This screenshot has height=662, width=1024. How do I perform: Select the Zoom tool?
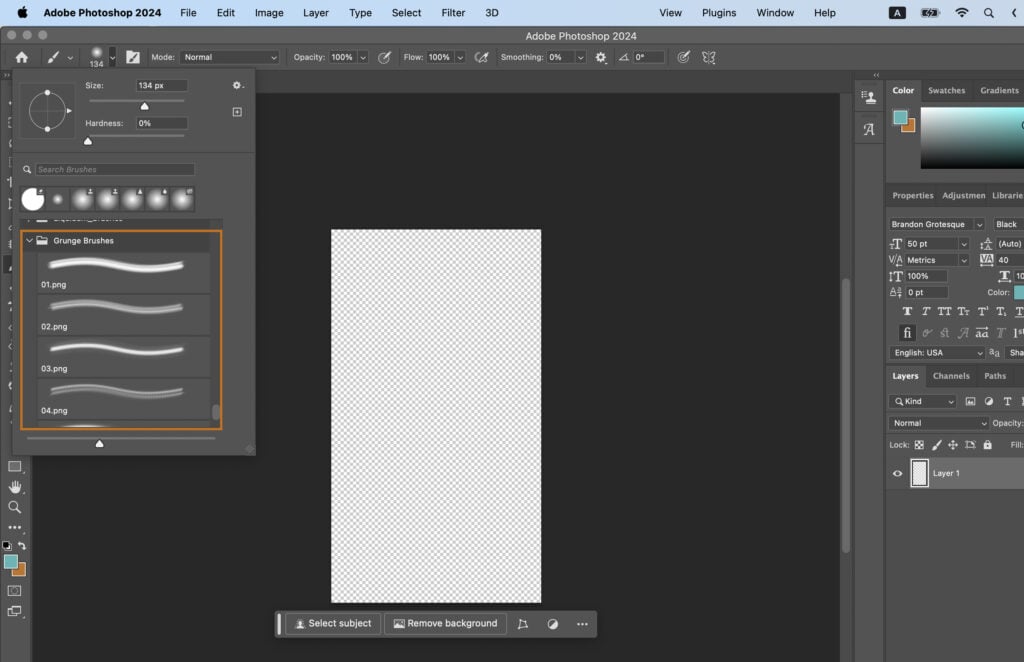coord(13,507)
